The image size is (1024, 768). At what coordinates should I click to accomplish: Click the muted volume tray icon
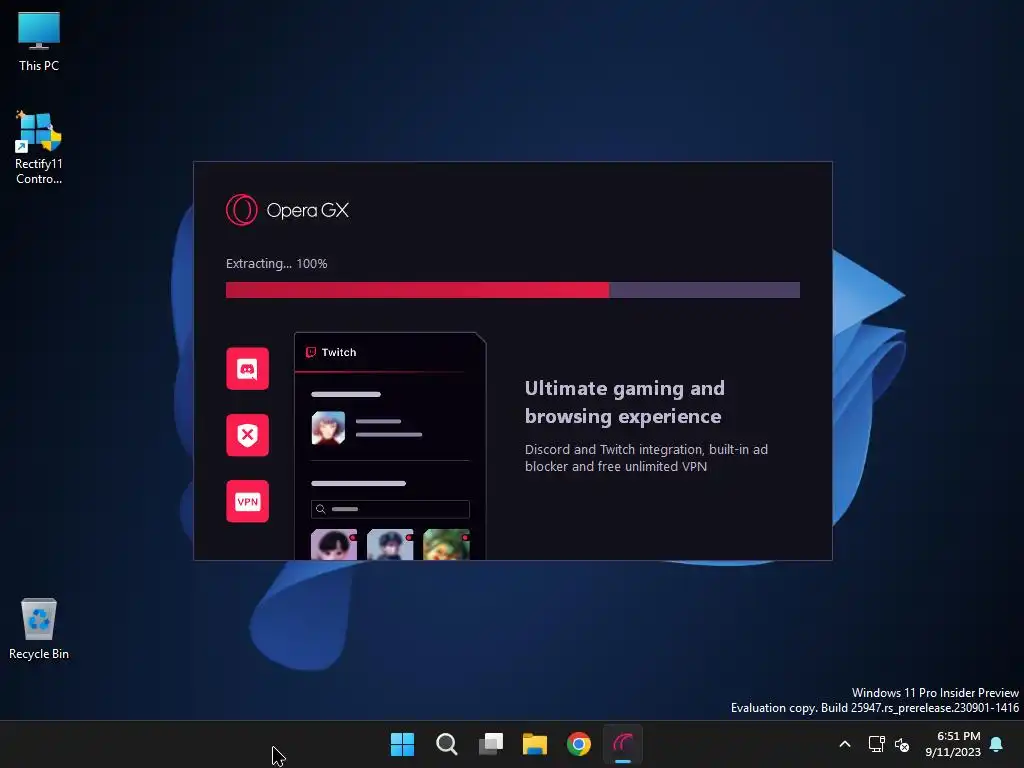point(902,744)
